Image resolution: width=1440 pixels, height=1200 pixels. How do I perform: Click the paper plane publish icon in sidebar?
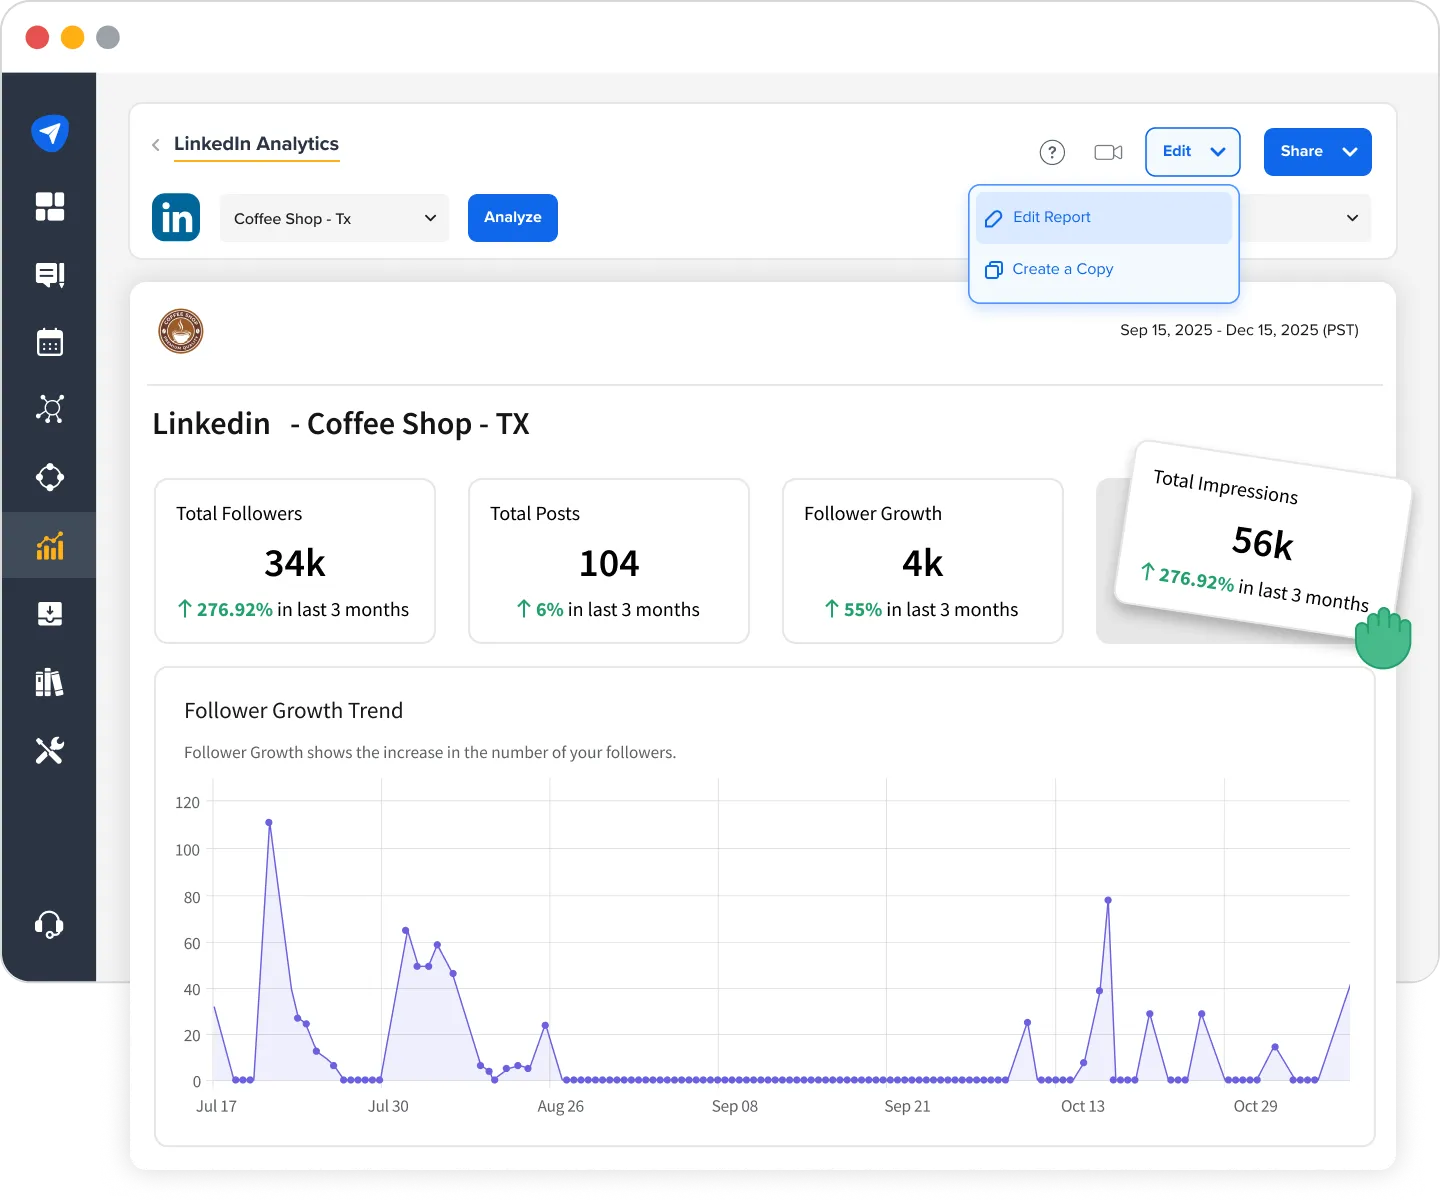(x=49, y=132)
